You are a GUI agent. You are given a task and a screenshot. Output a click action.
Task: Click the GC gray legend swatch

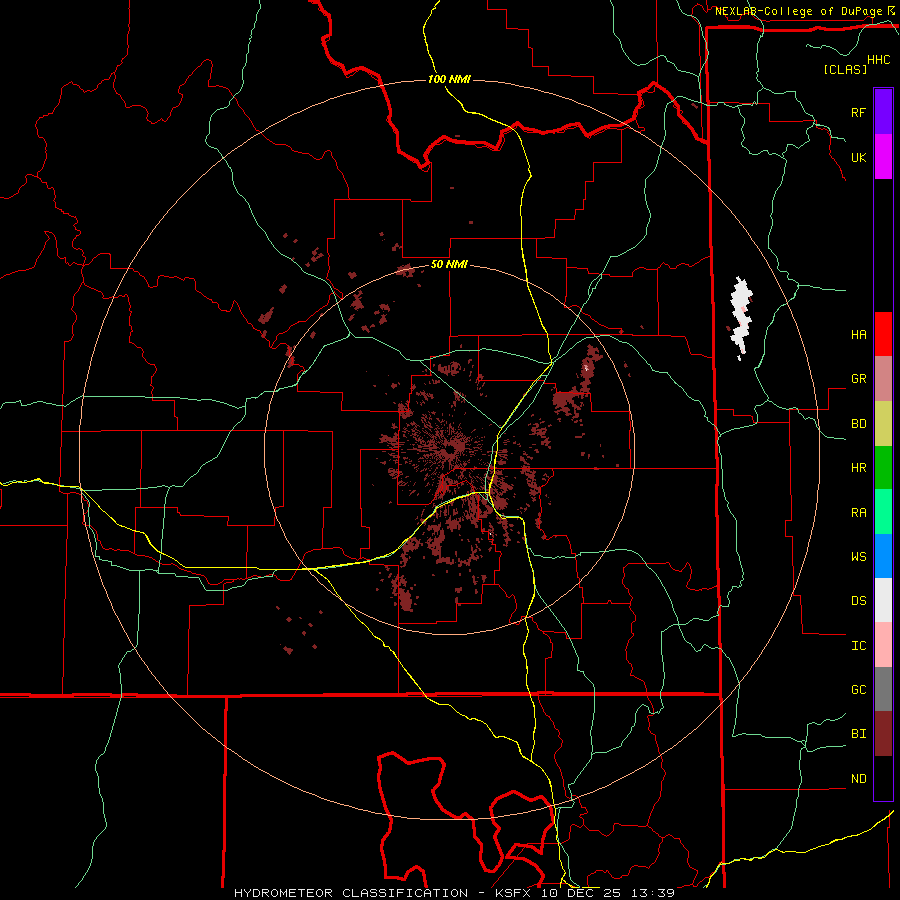883,689
